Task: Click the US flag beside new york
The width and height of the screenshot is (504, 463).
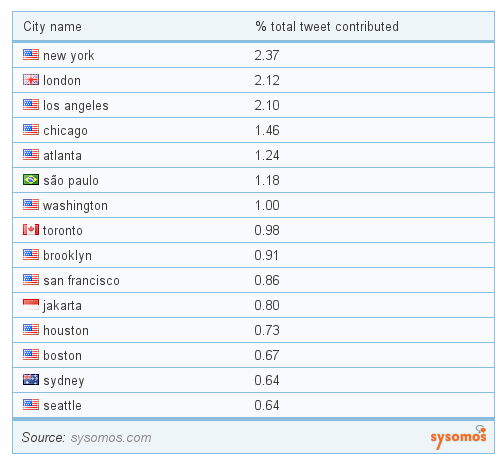Action: click(x=31, y=54)
